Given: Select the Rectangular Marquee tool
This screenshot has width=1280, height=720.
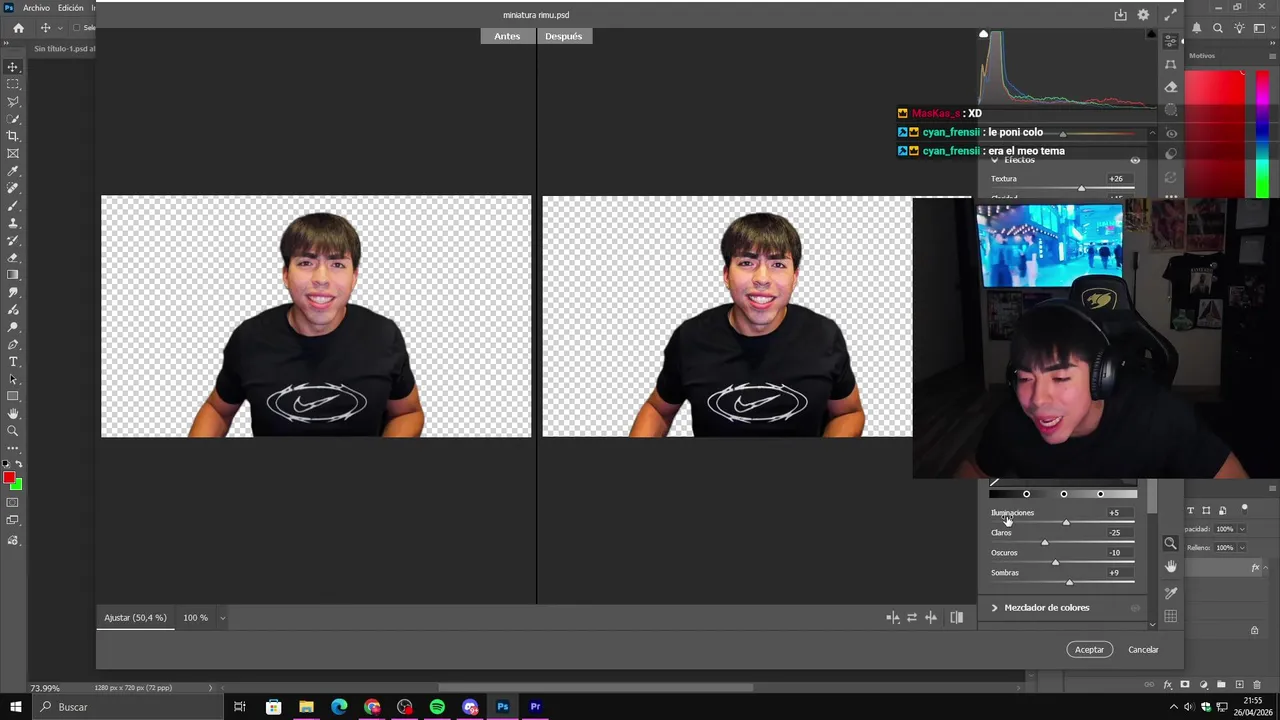Looking at the screenshot, I should [13, 84].
